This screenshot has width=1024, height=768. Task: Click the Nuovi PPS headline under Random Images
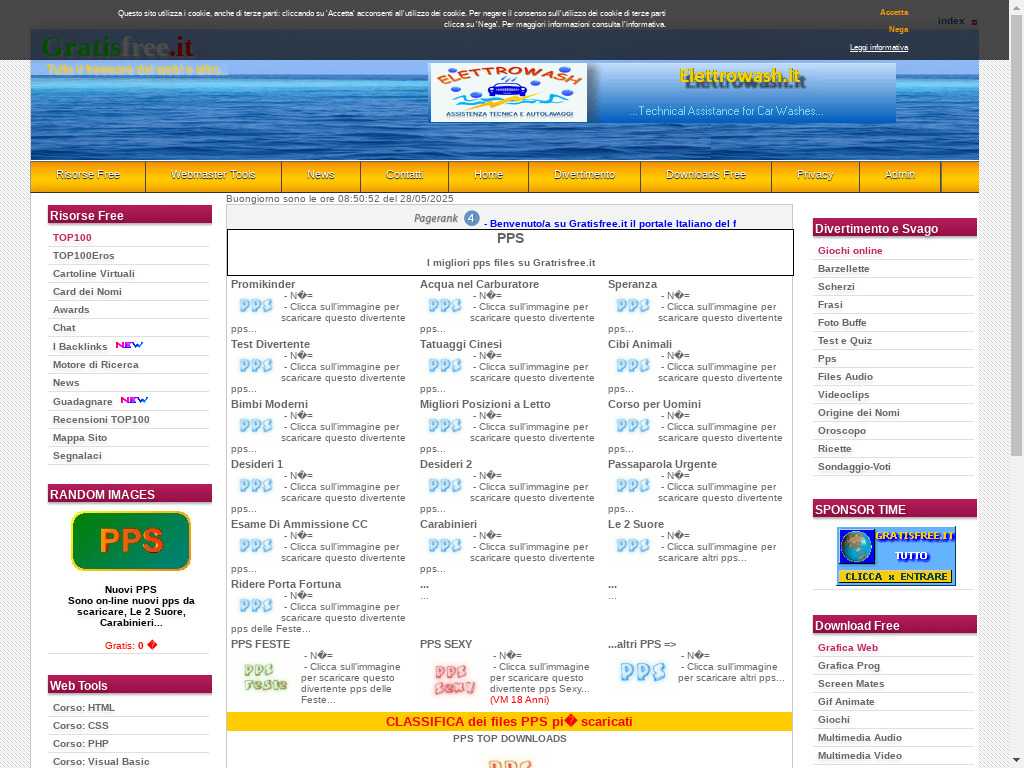tap(131, 590)
